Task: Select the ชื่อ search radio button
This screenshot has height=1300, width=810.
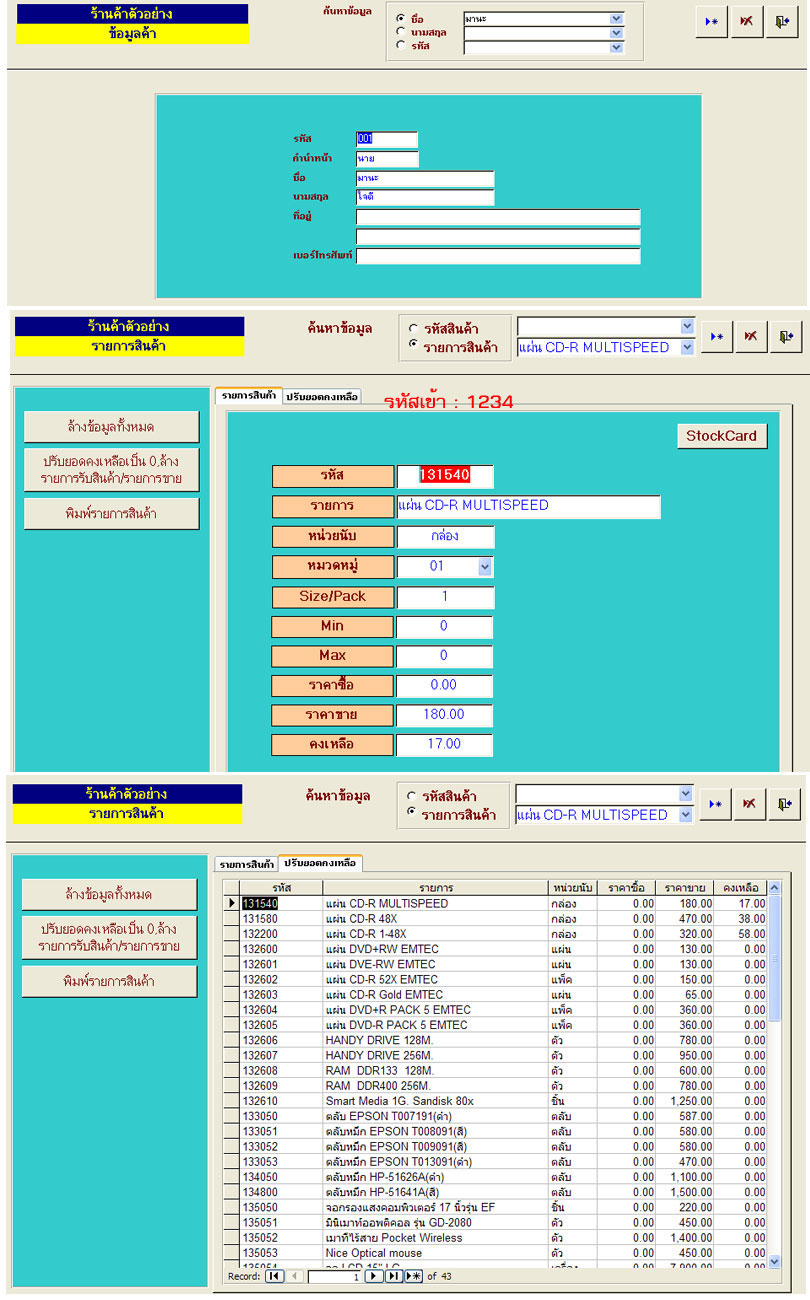Action: click(401, 18)
